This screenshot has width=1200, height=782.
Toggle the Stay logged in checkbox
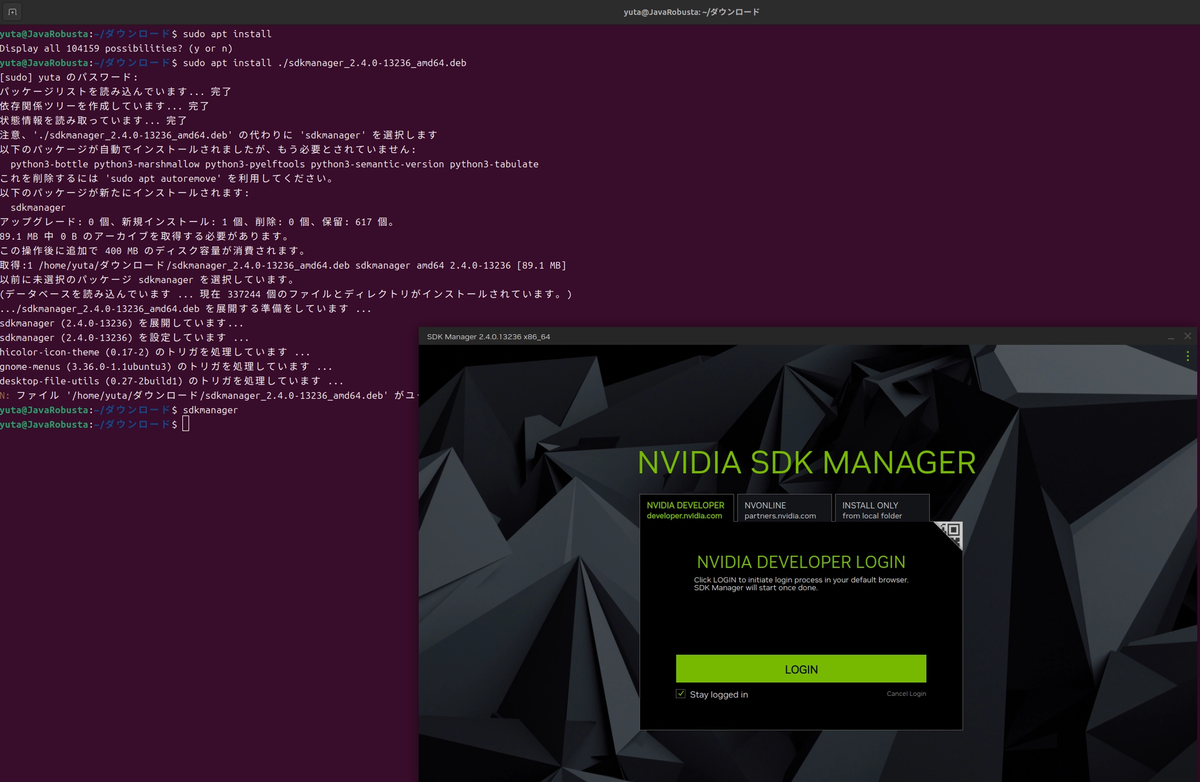pos(681,693)
